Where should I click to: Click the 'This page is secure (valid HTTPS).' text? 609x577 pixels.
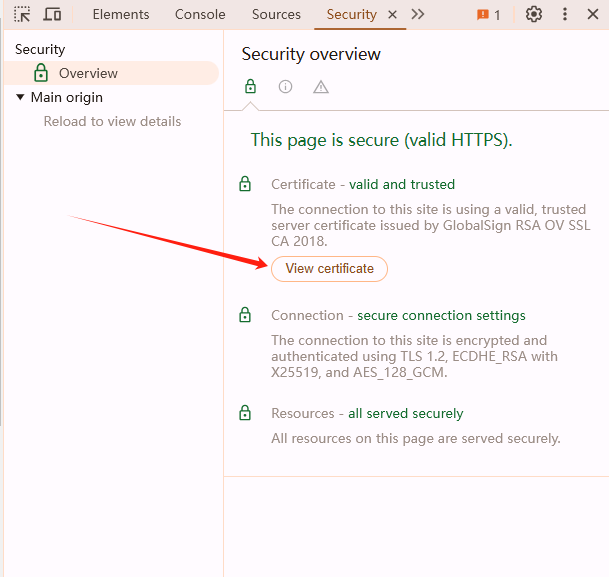pyautogui.click(x=381, y=140)
